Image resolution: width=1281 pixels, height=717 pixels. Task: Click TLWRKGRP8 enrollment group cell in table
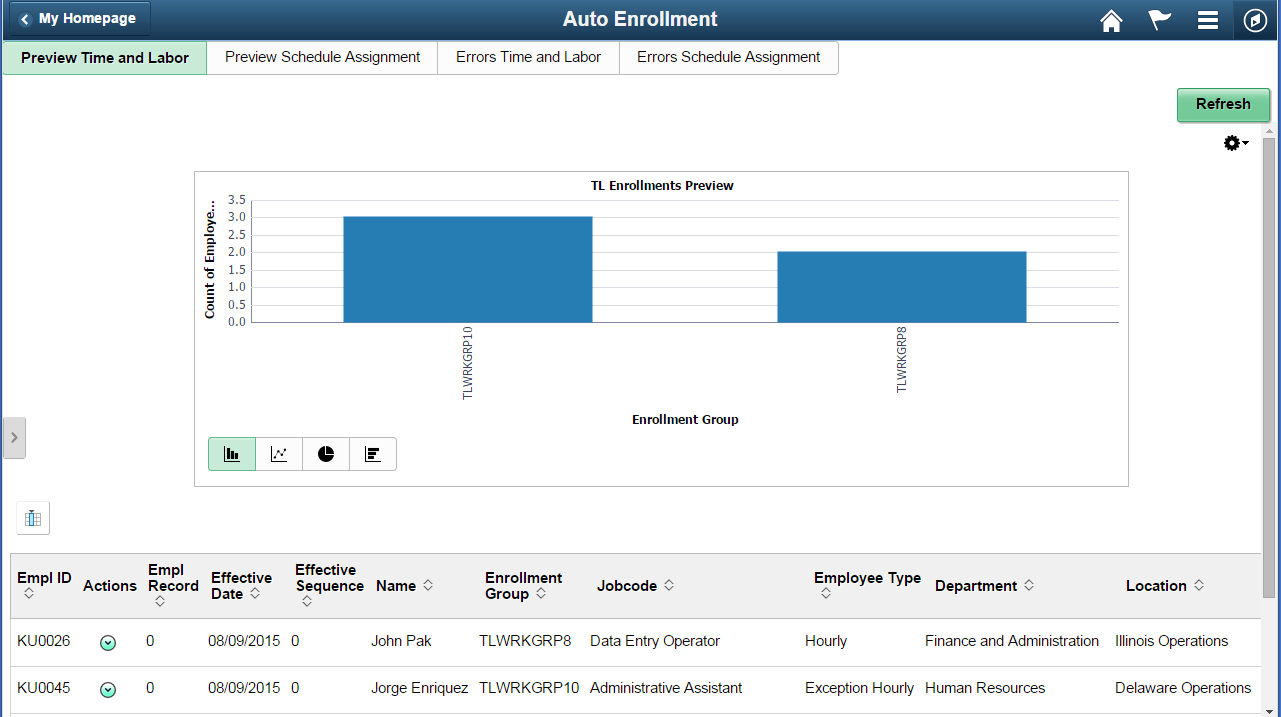point(525,641)
